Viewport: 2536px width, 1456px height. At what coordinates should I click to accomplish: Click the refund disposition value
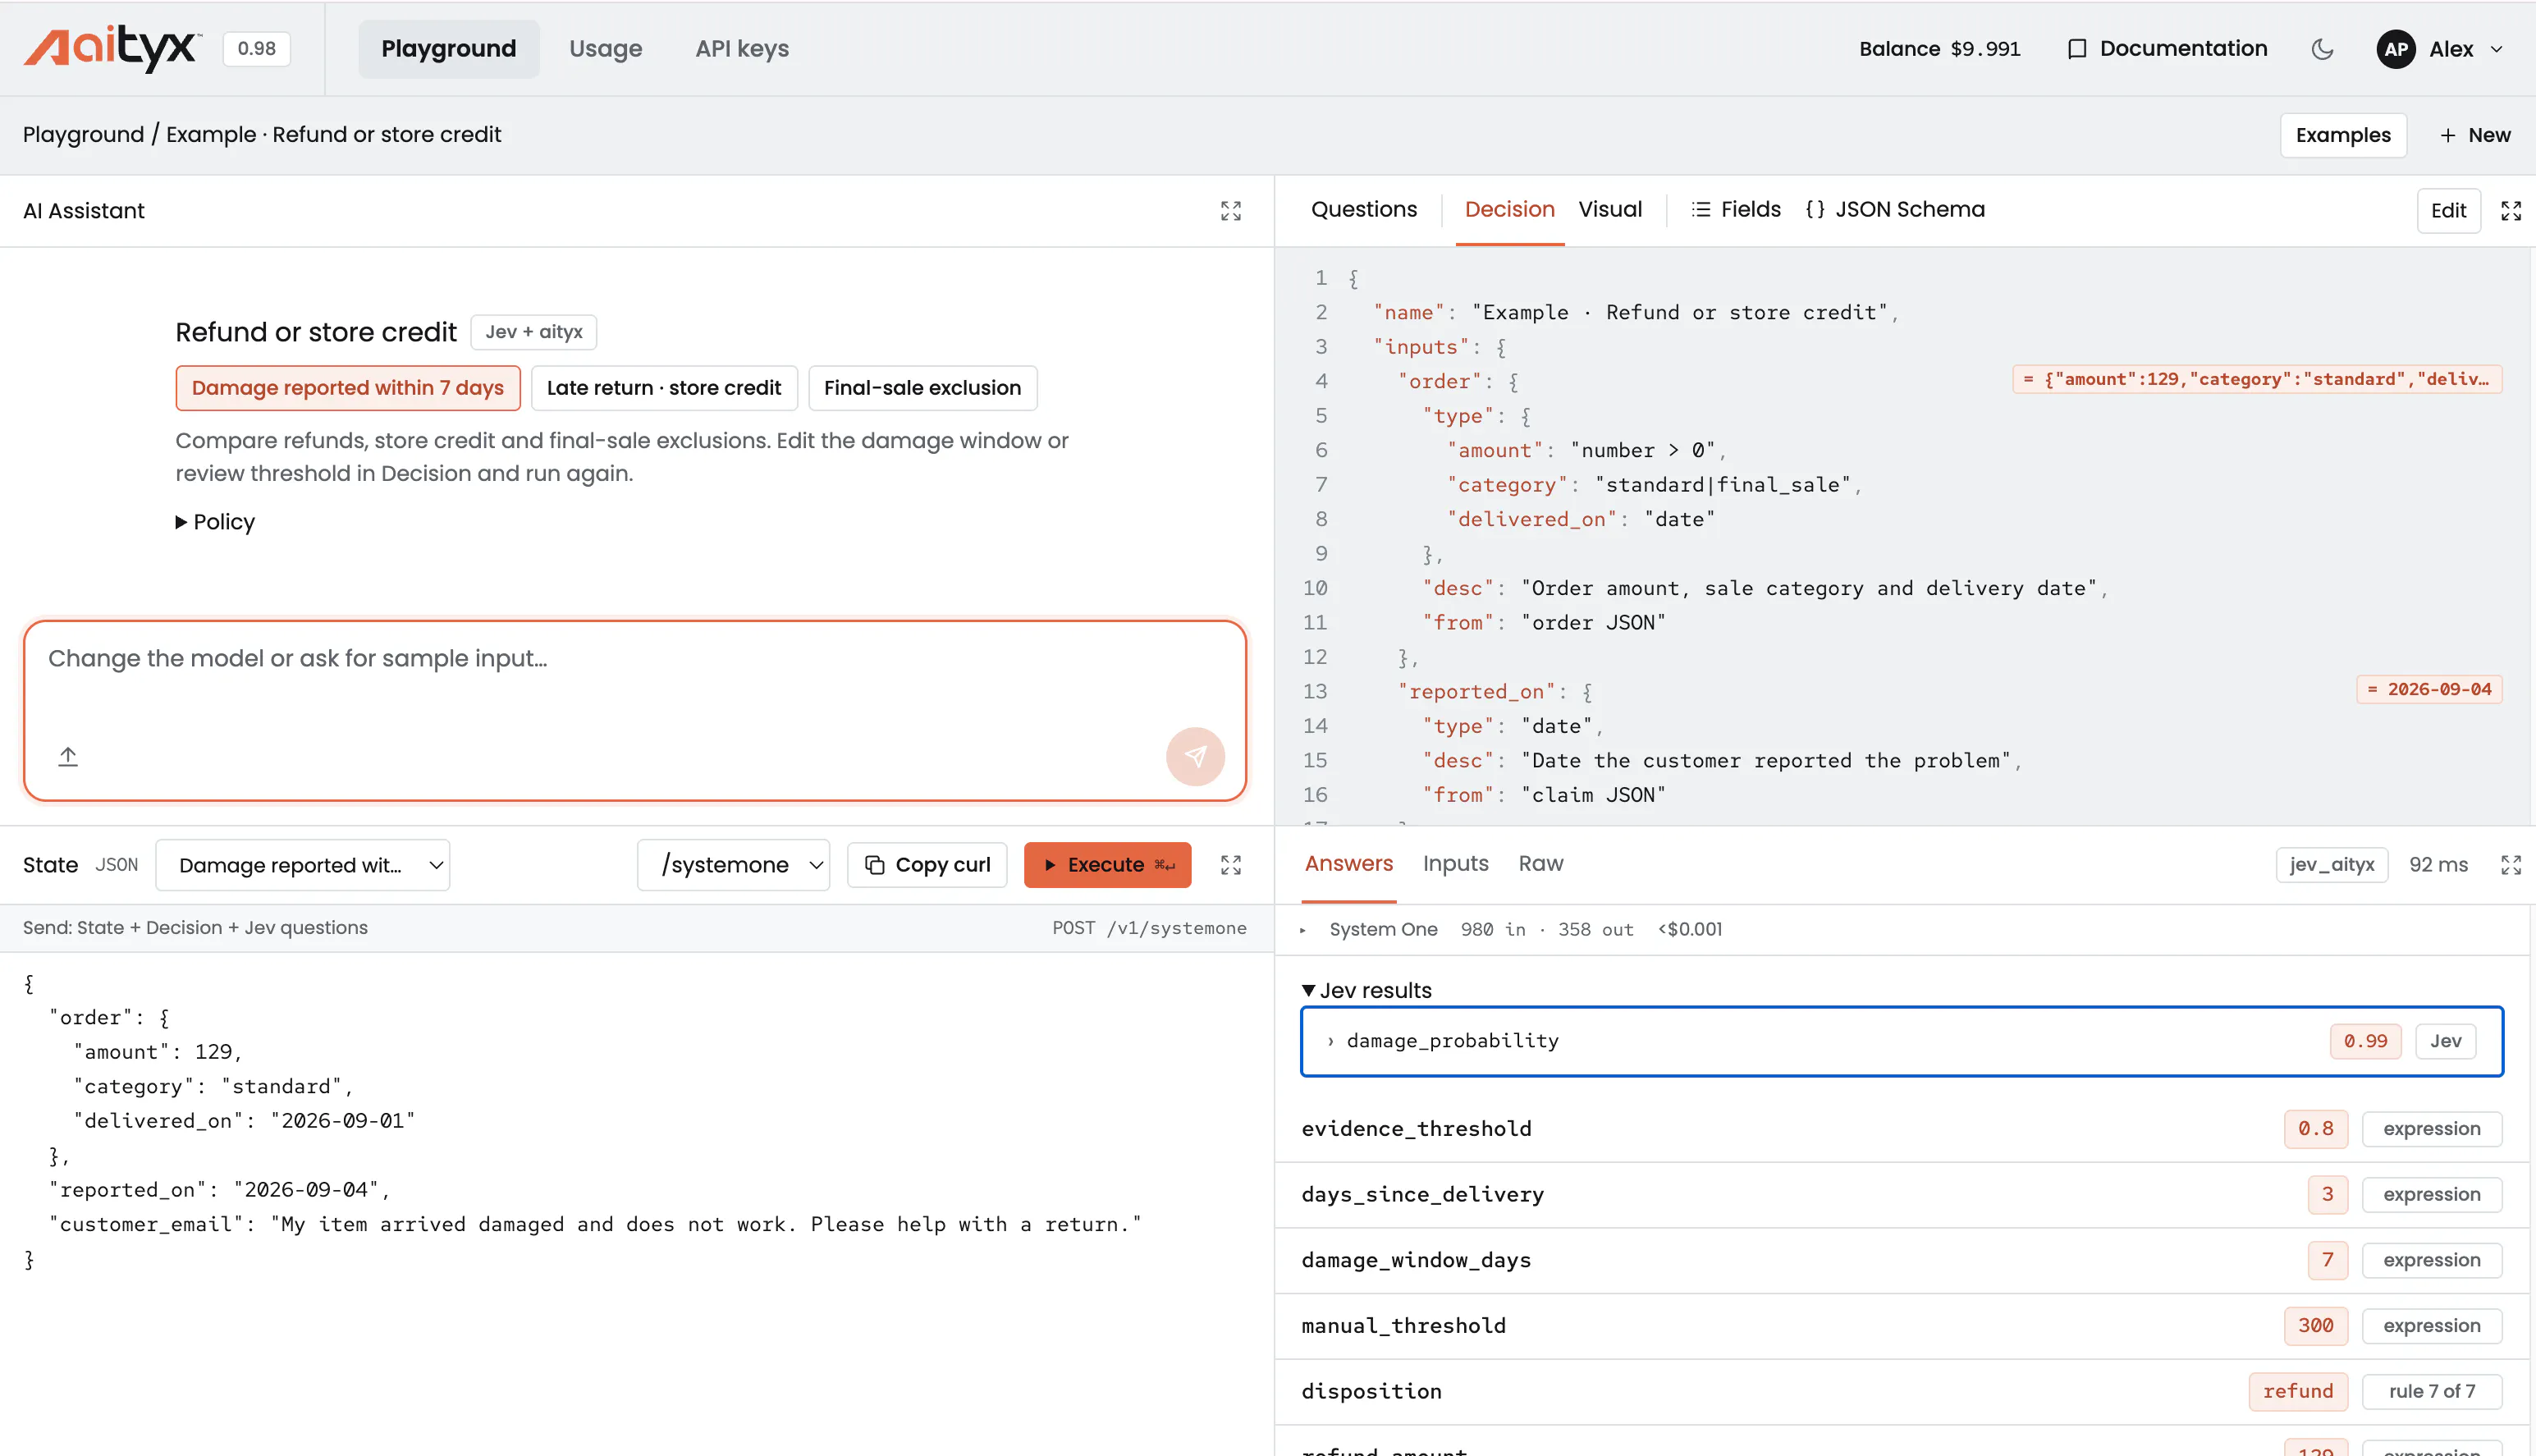coord(2297,1391)
